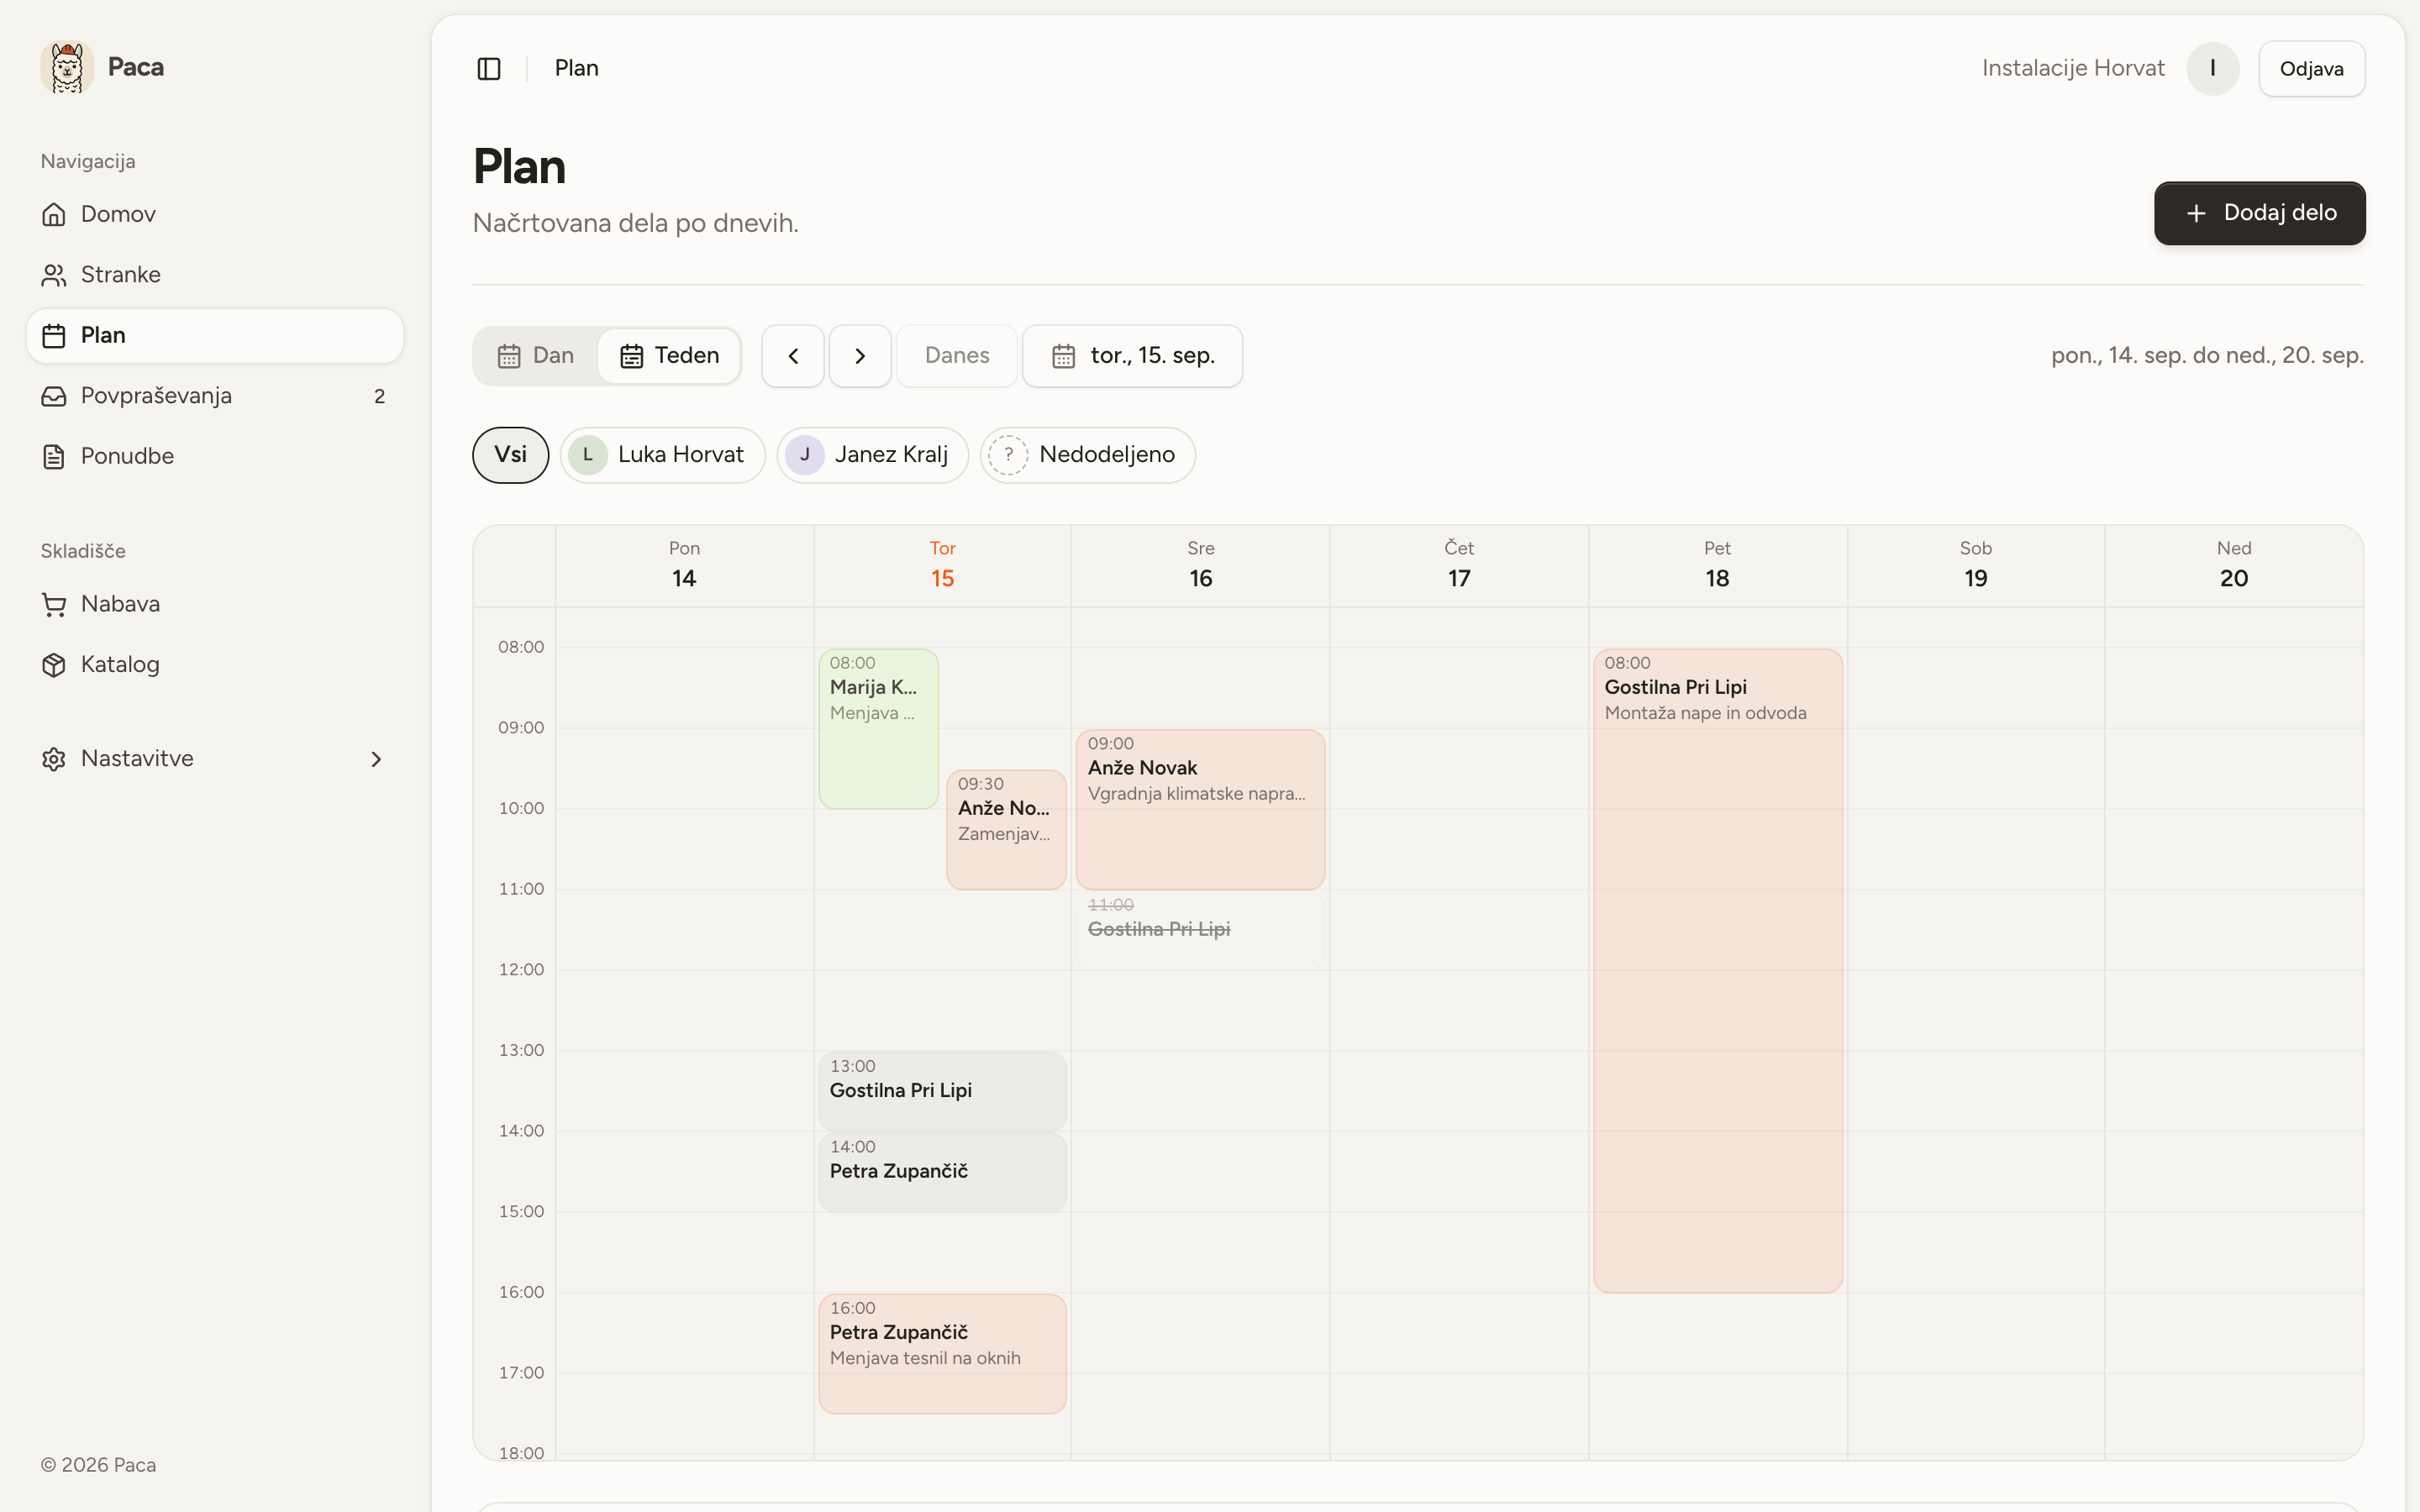Open Domov via house icon
Image resolution: width=2420 pixels, height=1512 pixels.
click(x=54, y=214)
